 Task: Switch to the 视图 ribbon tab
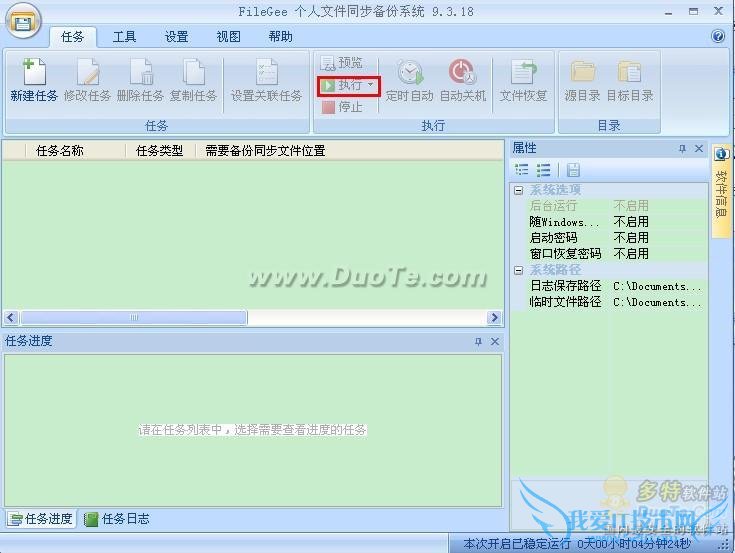pos(228,37)
